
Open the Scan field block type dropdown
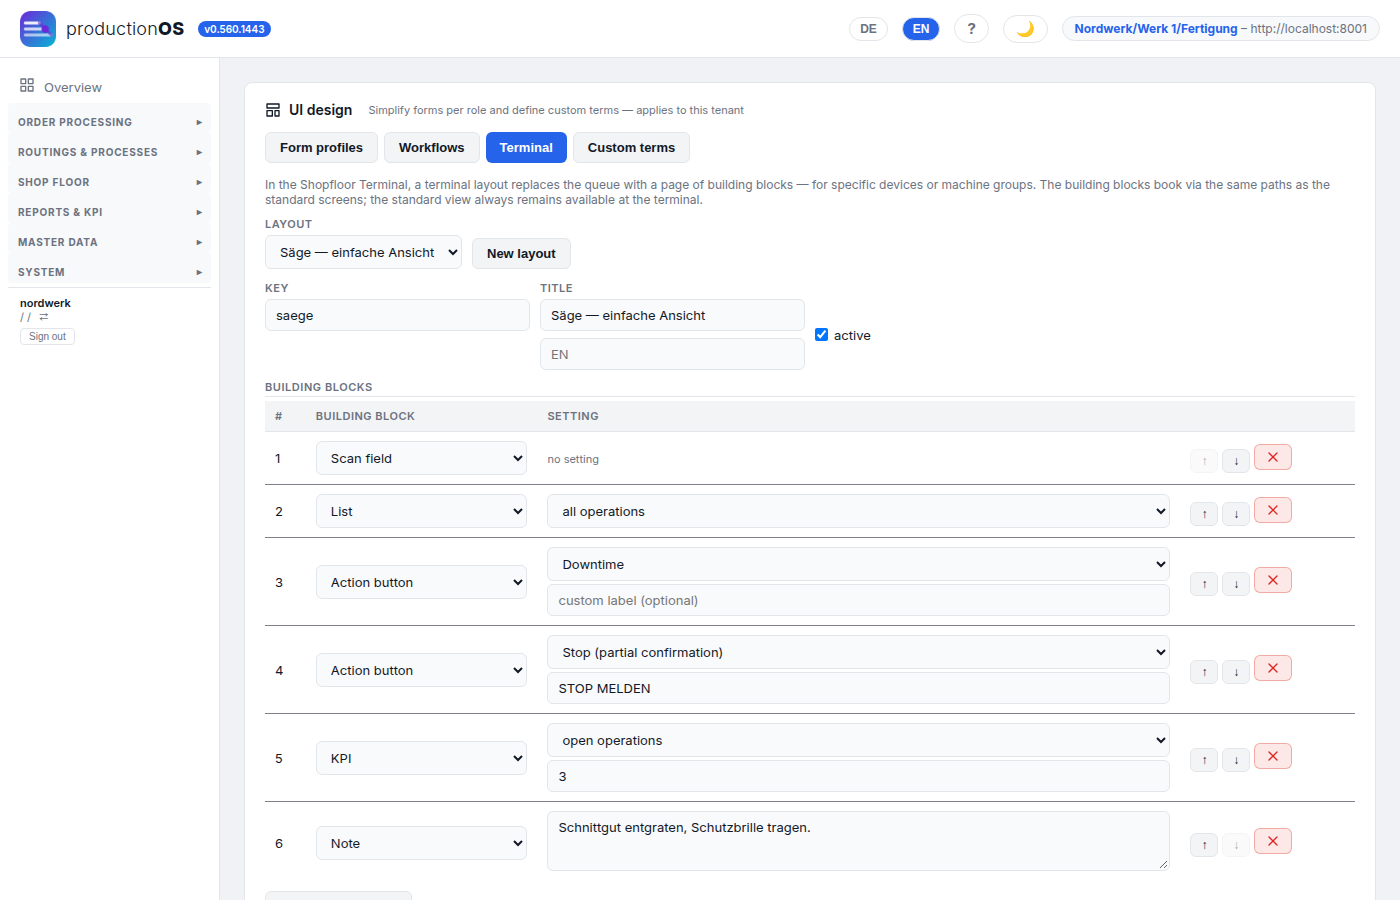pyautogui.click(x=421, y=458)
